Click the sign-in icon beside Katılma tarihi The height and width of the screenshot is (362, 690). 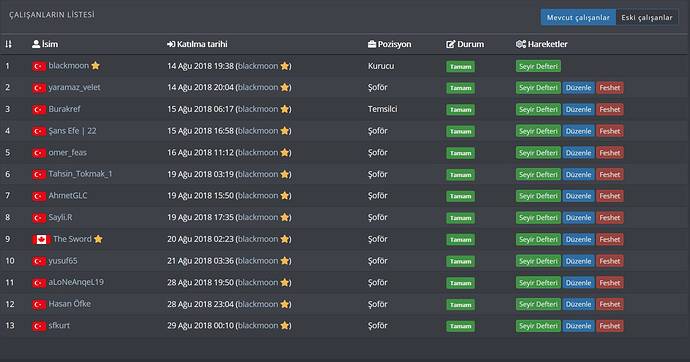pyautogui.click(x=171, y=44)
